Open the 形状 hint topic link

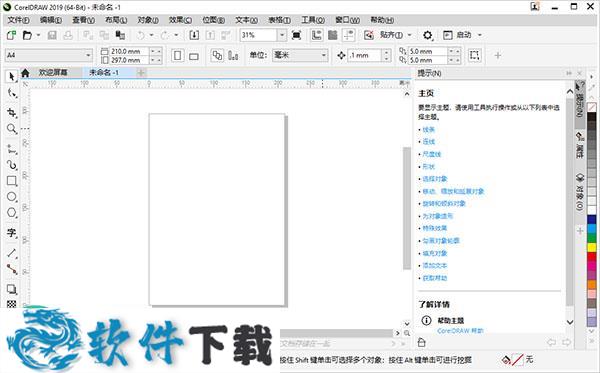[429, 166]
